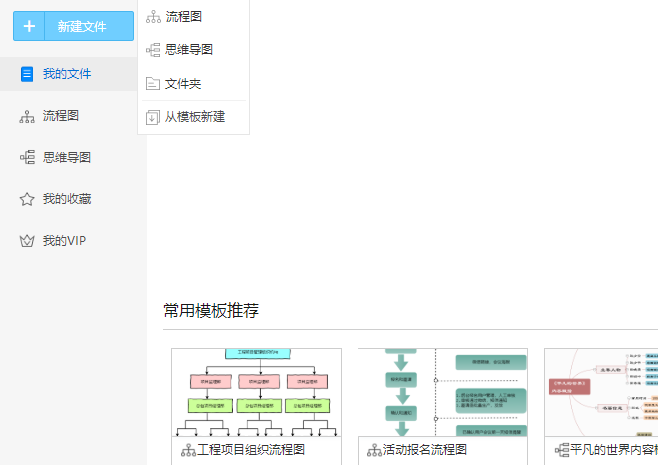Open the 平凡的世界 mind map thumbnail
This screenshot has width=658, height=465.
[601, 392]
